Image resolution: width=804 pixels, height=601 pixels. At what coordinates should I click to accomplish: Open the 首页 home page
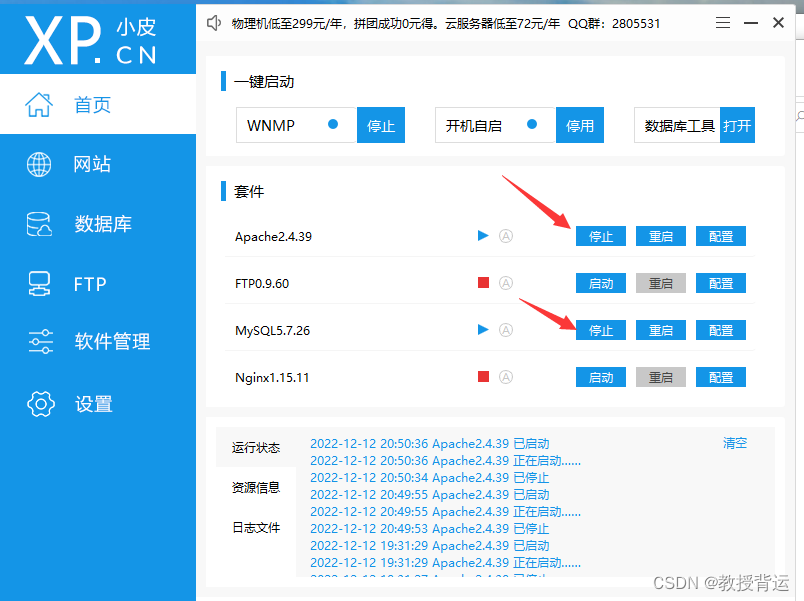pyautogui.click(x=97, y=104)
